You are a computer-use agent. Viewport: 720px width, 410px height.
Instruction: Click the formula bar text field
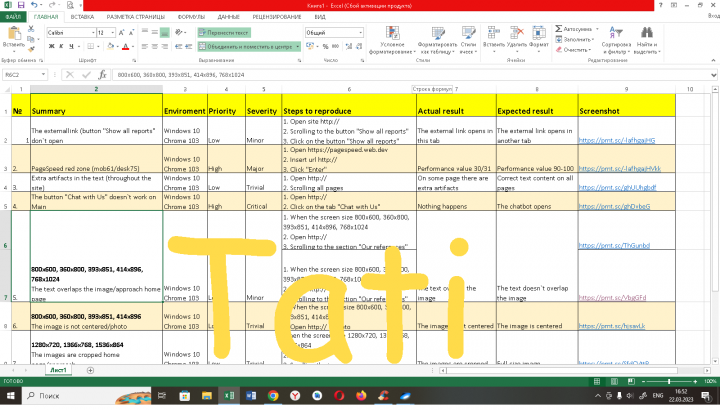(x=410, y=74)
